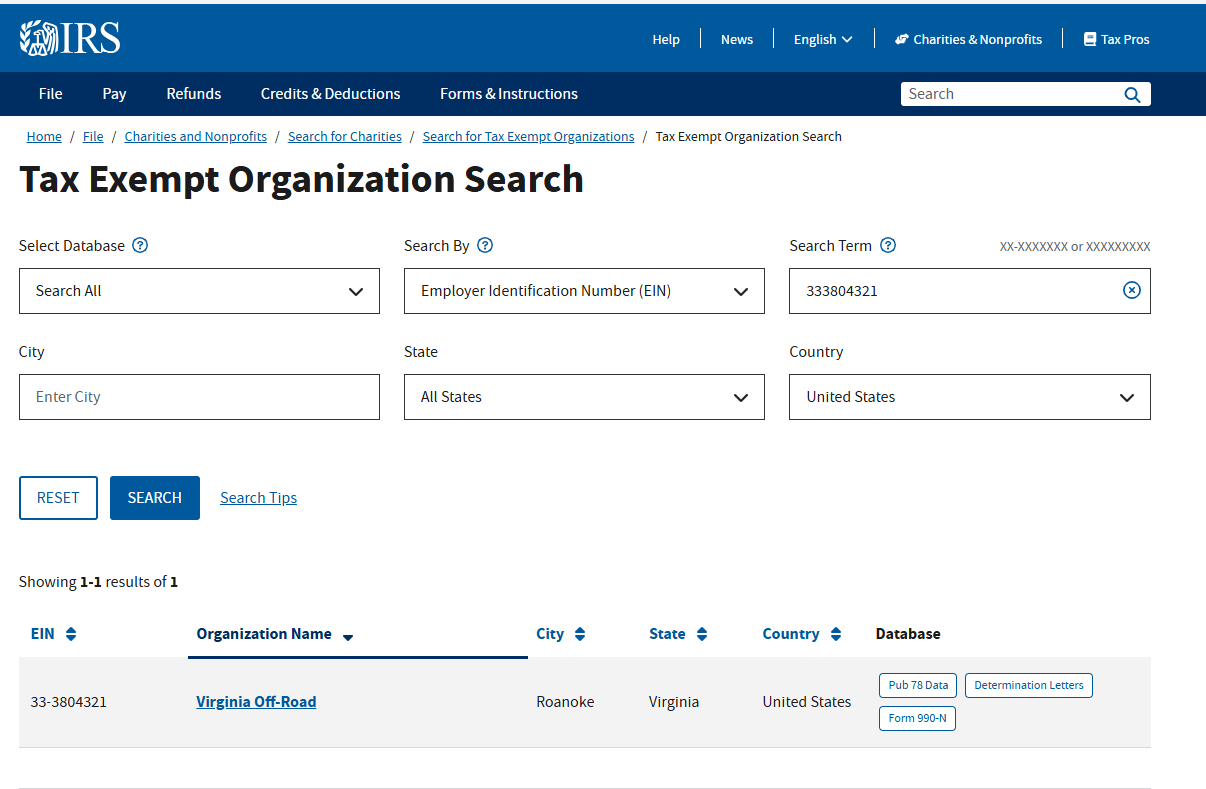Open the Virginia Off-Road organization link

click(256, 702)
